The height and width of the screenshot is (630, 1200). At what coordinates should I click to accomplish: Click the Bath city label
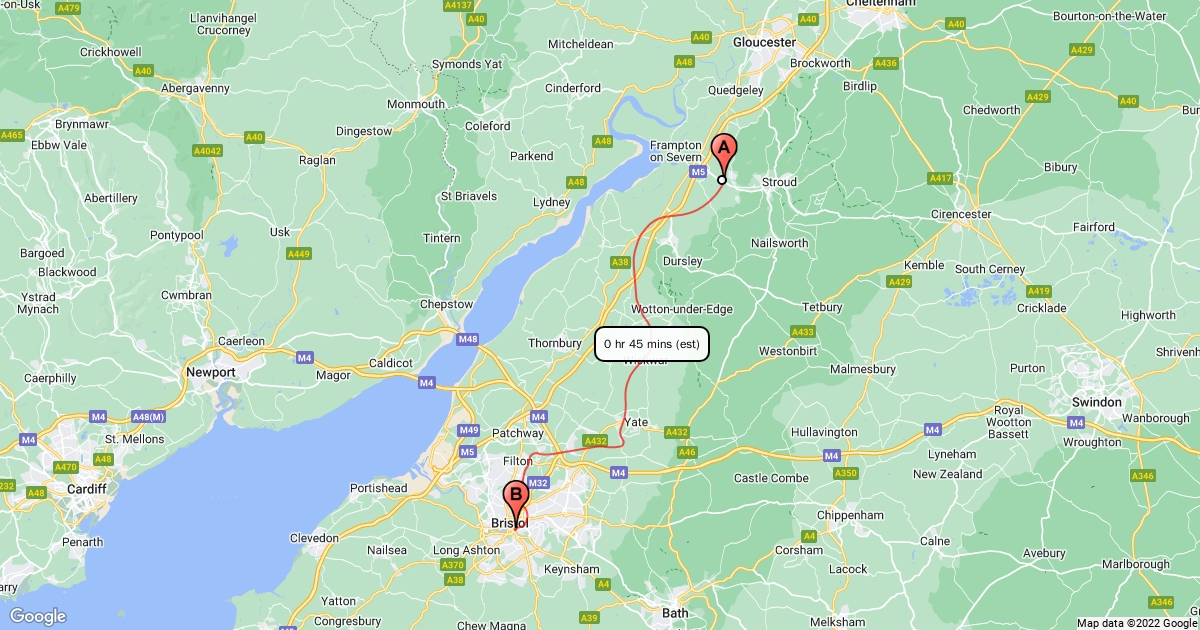point(675,612)
